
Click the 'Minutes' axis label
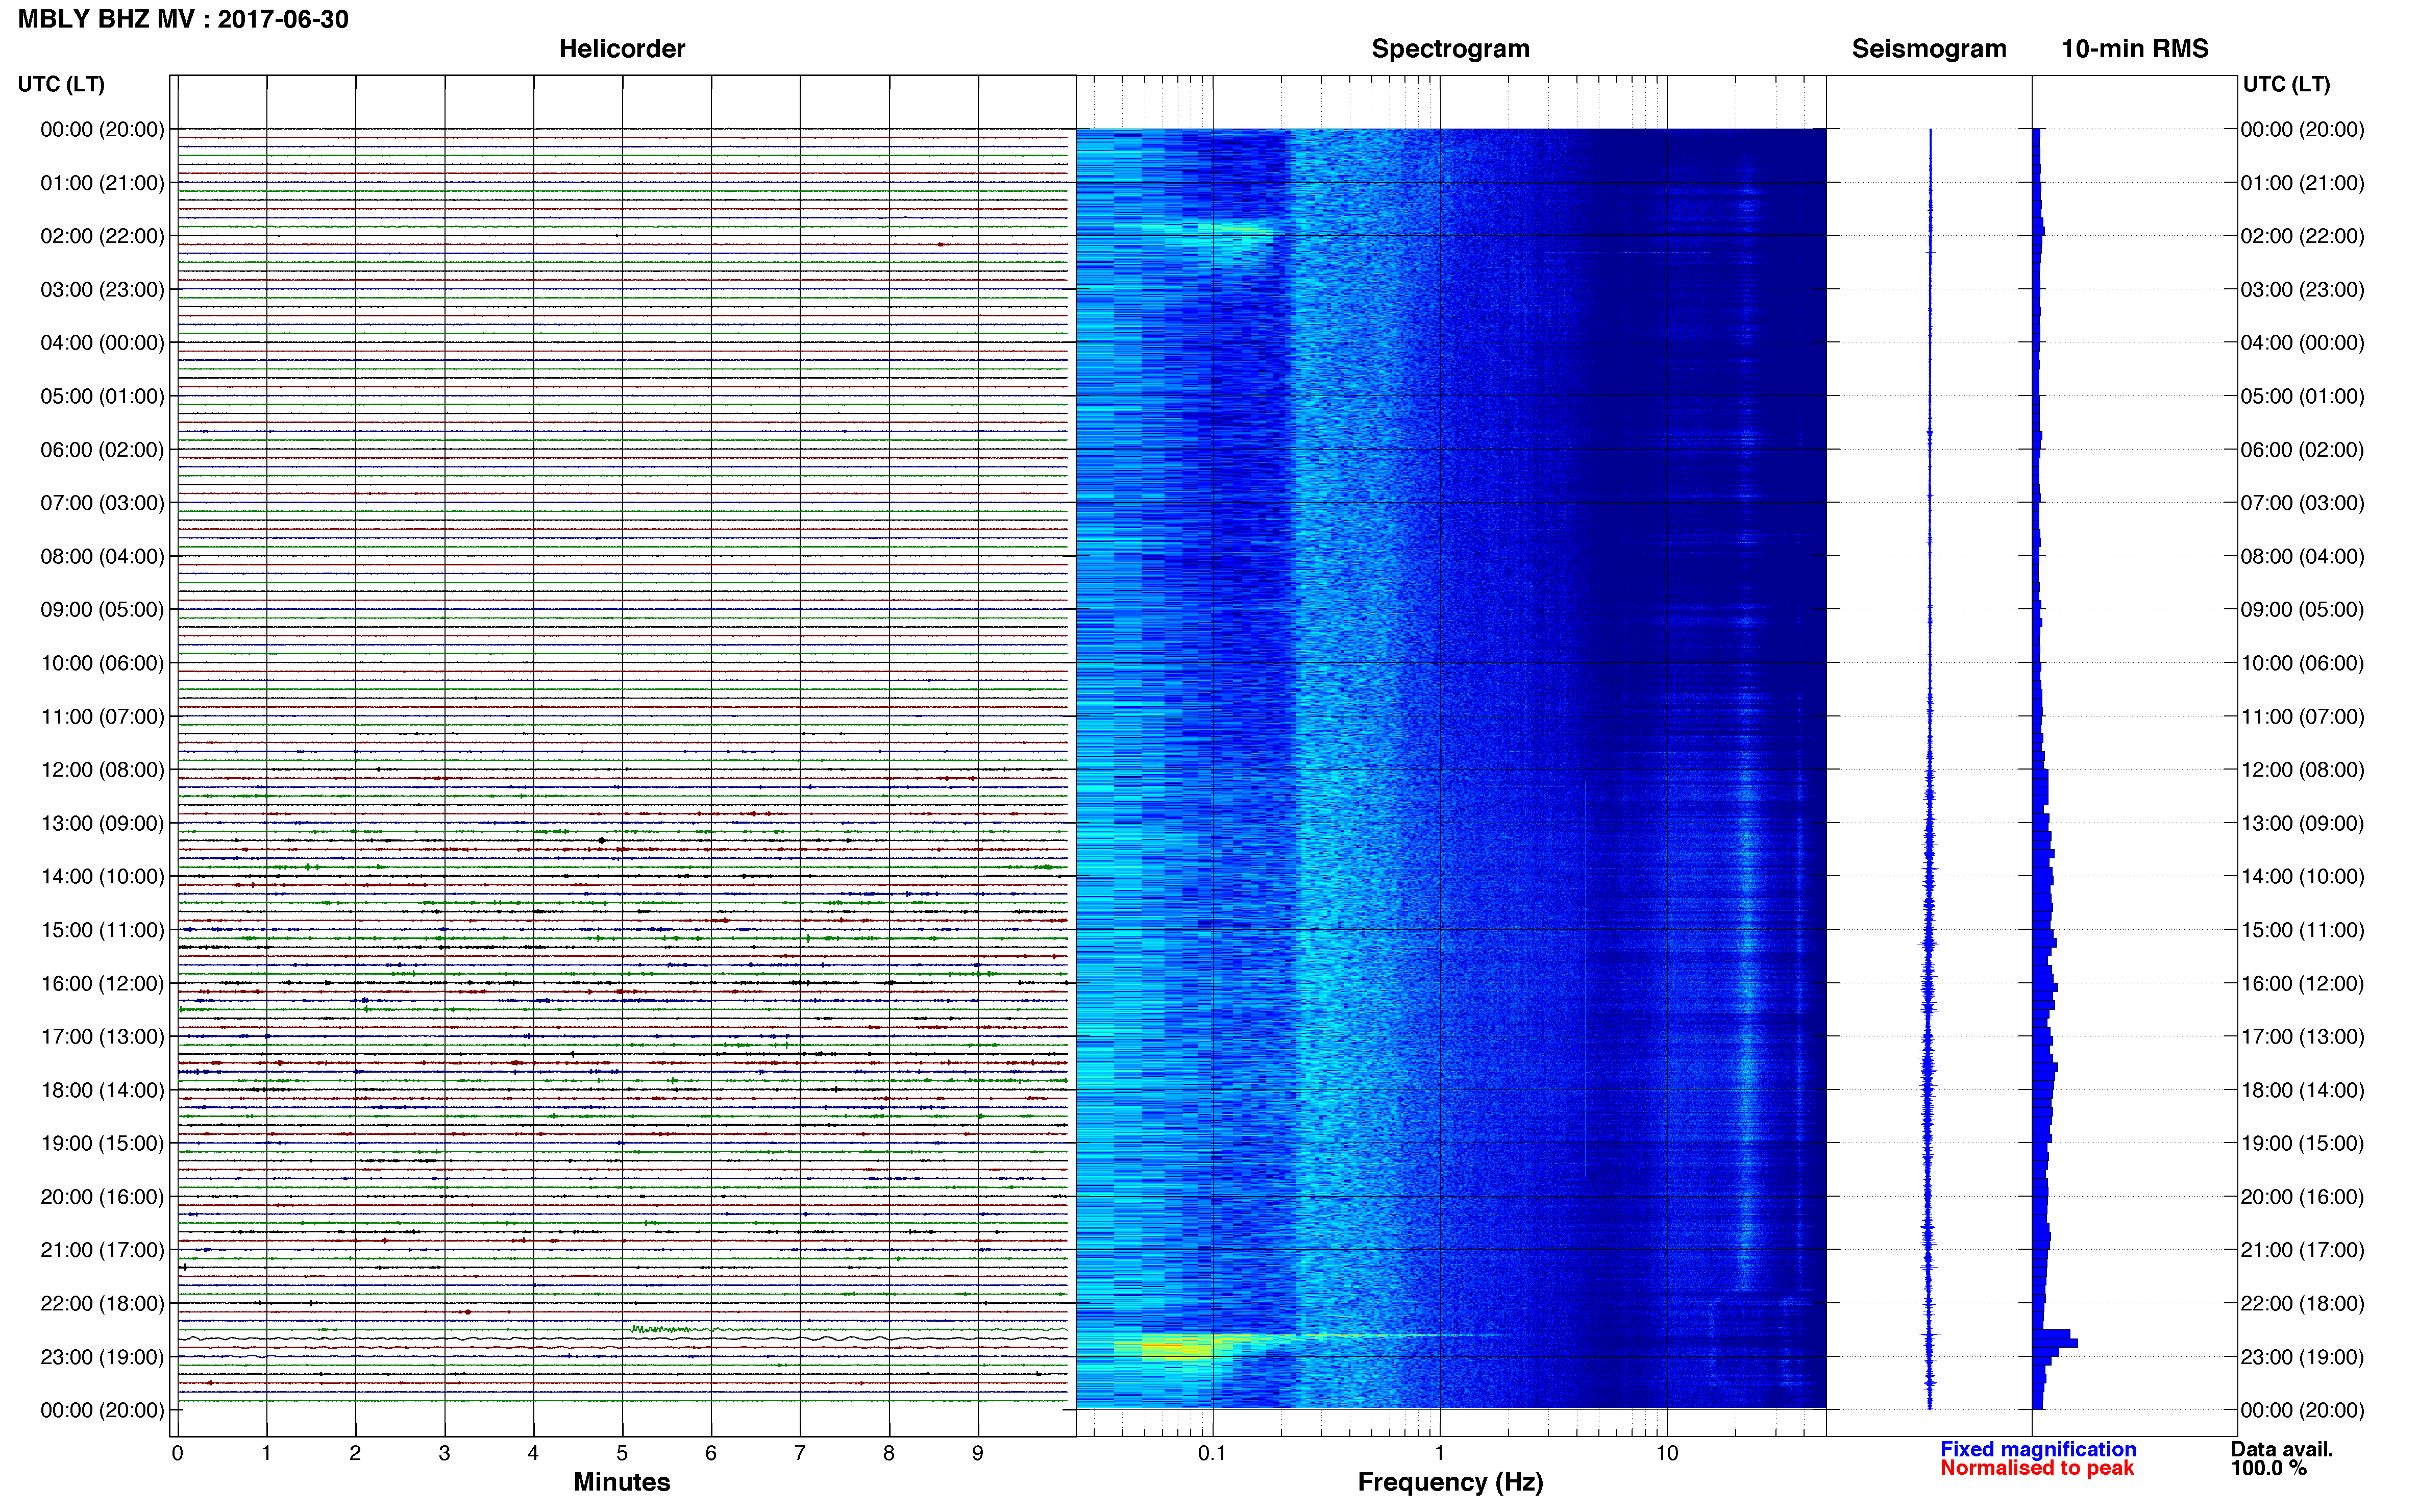tap(622, 1482)
